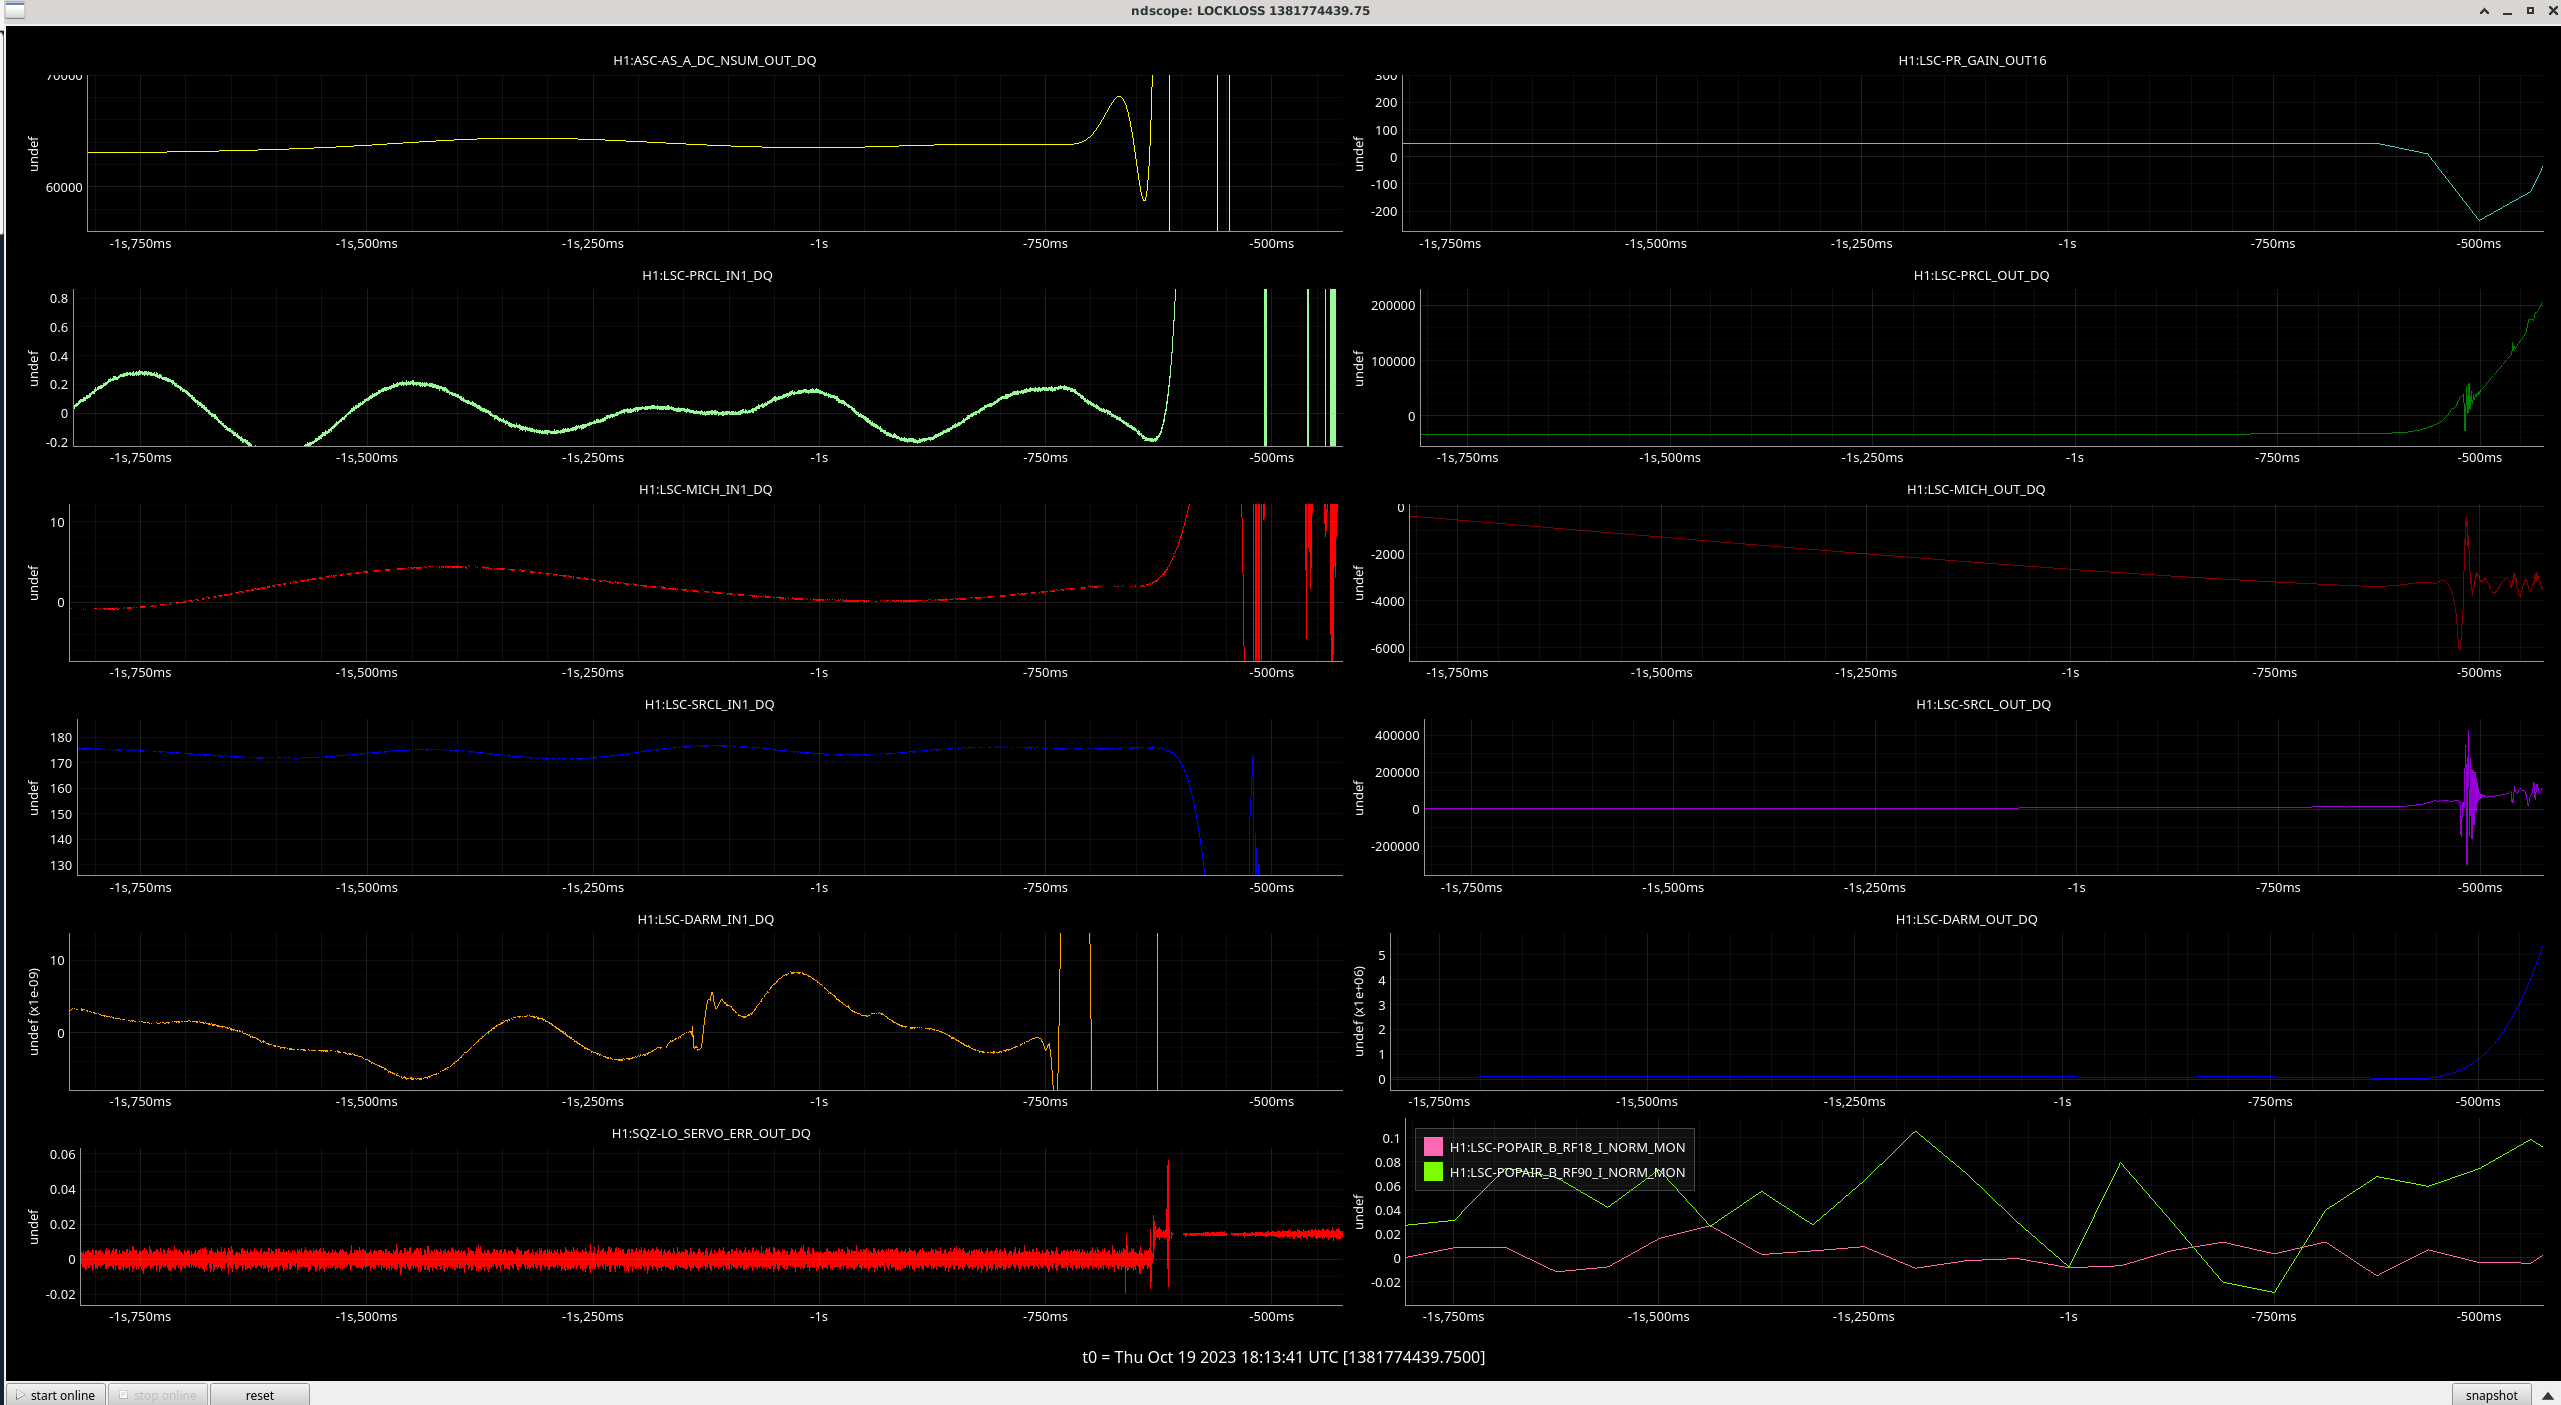Click the H1:LSC-SRCL_OUT_DQ plot title
The height and width of the screenshot is (1405, 2561).
[1982, 704]
